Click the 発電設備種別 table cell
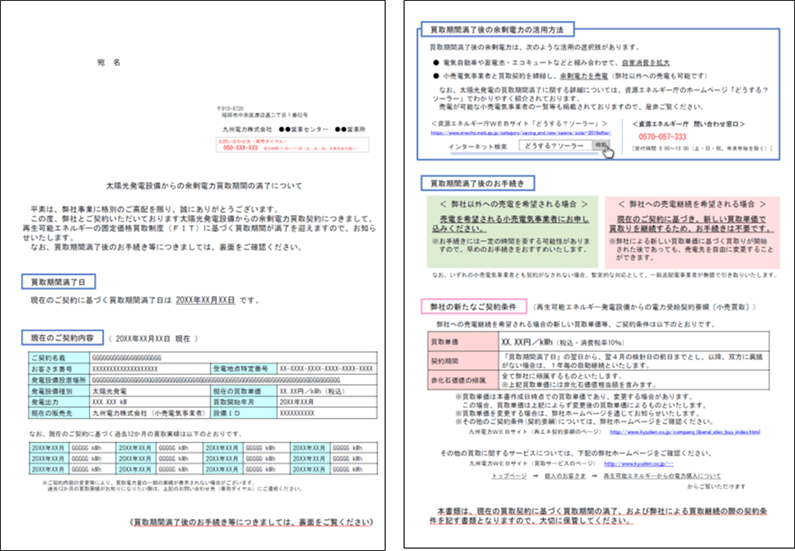795x551 pixels. point(59,391)
